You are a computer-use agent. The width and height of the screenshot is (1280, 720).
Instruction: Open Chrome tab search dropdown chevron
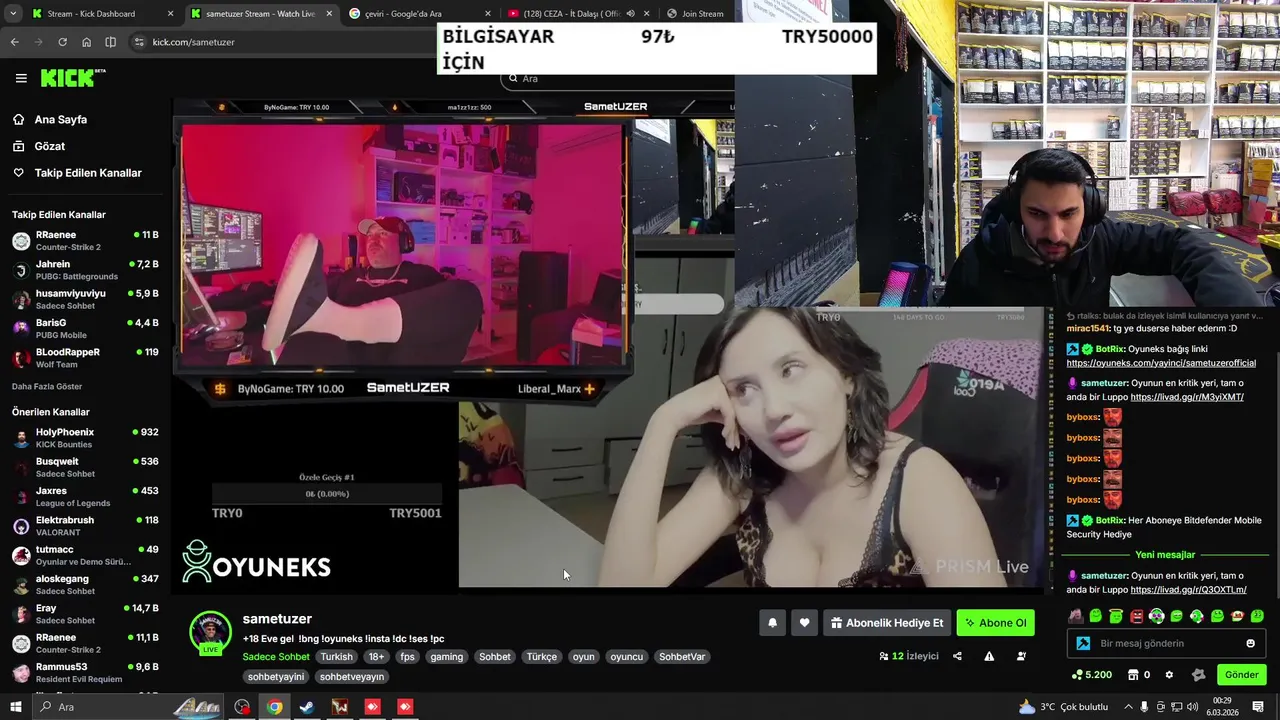(14, 14)
